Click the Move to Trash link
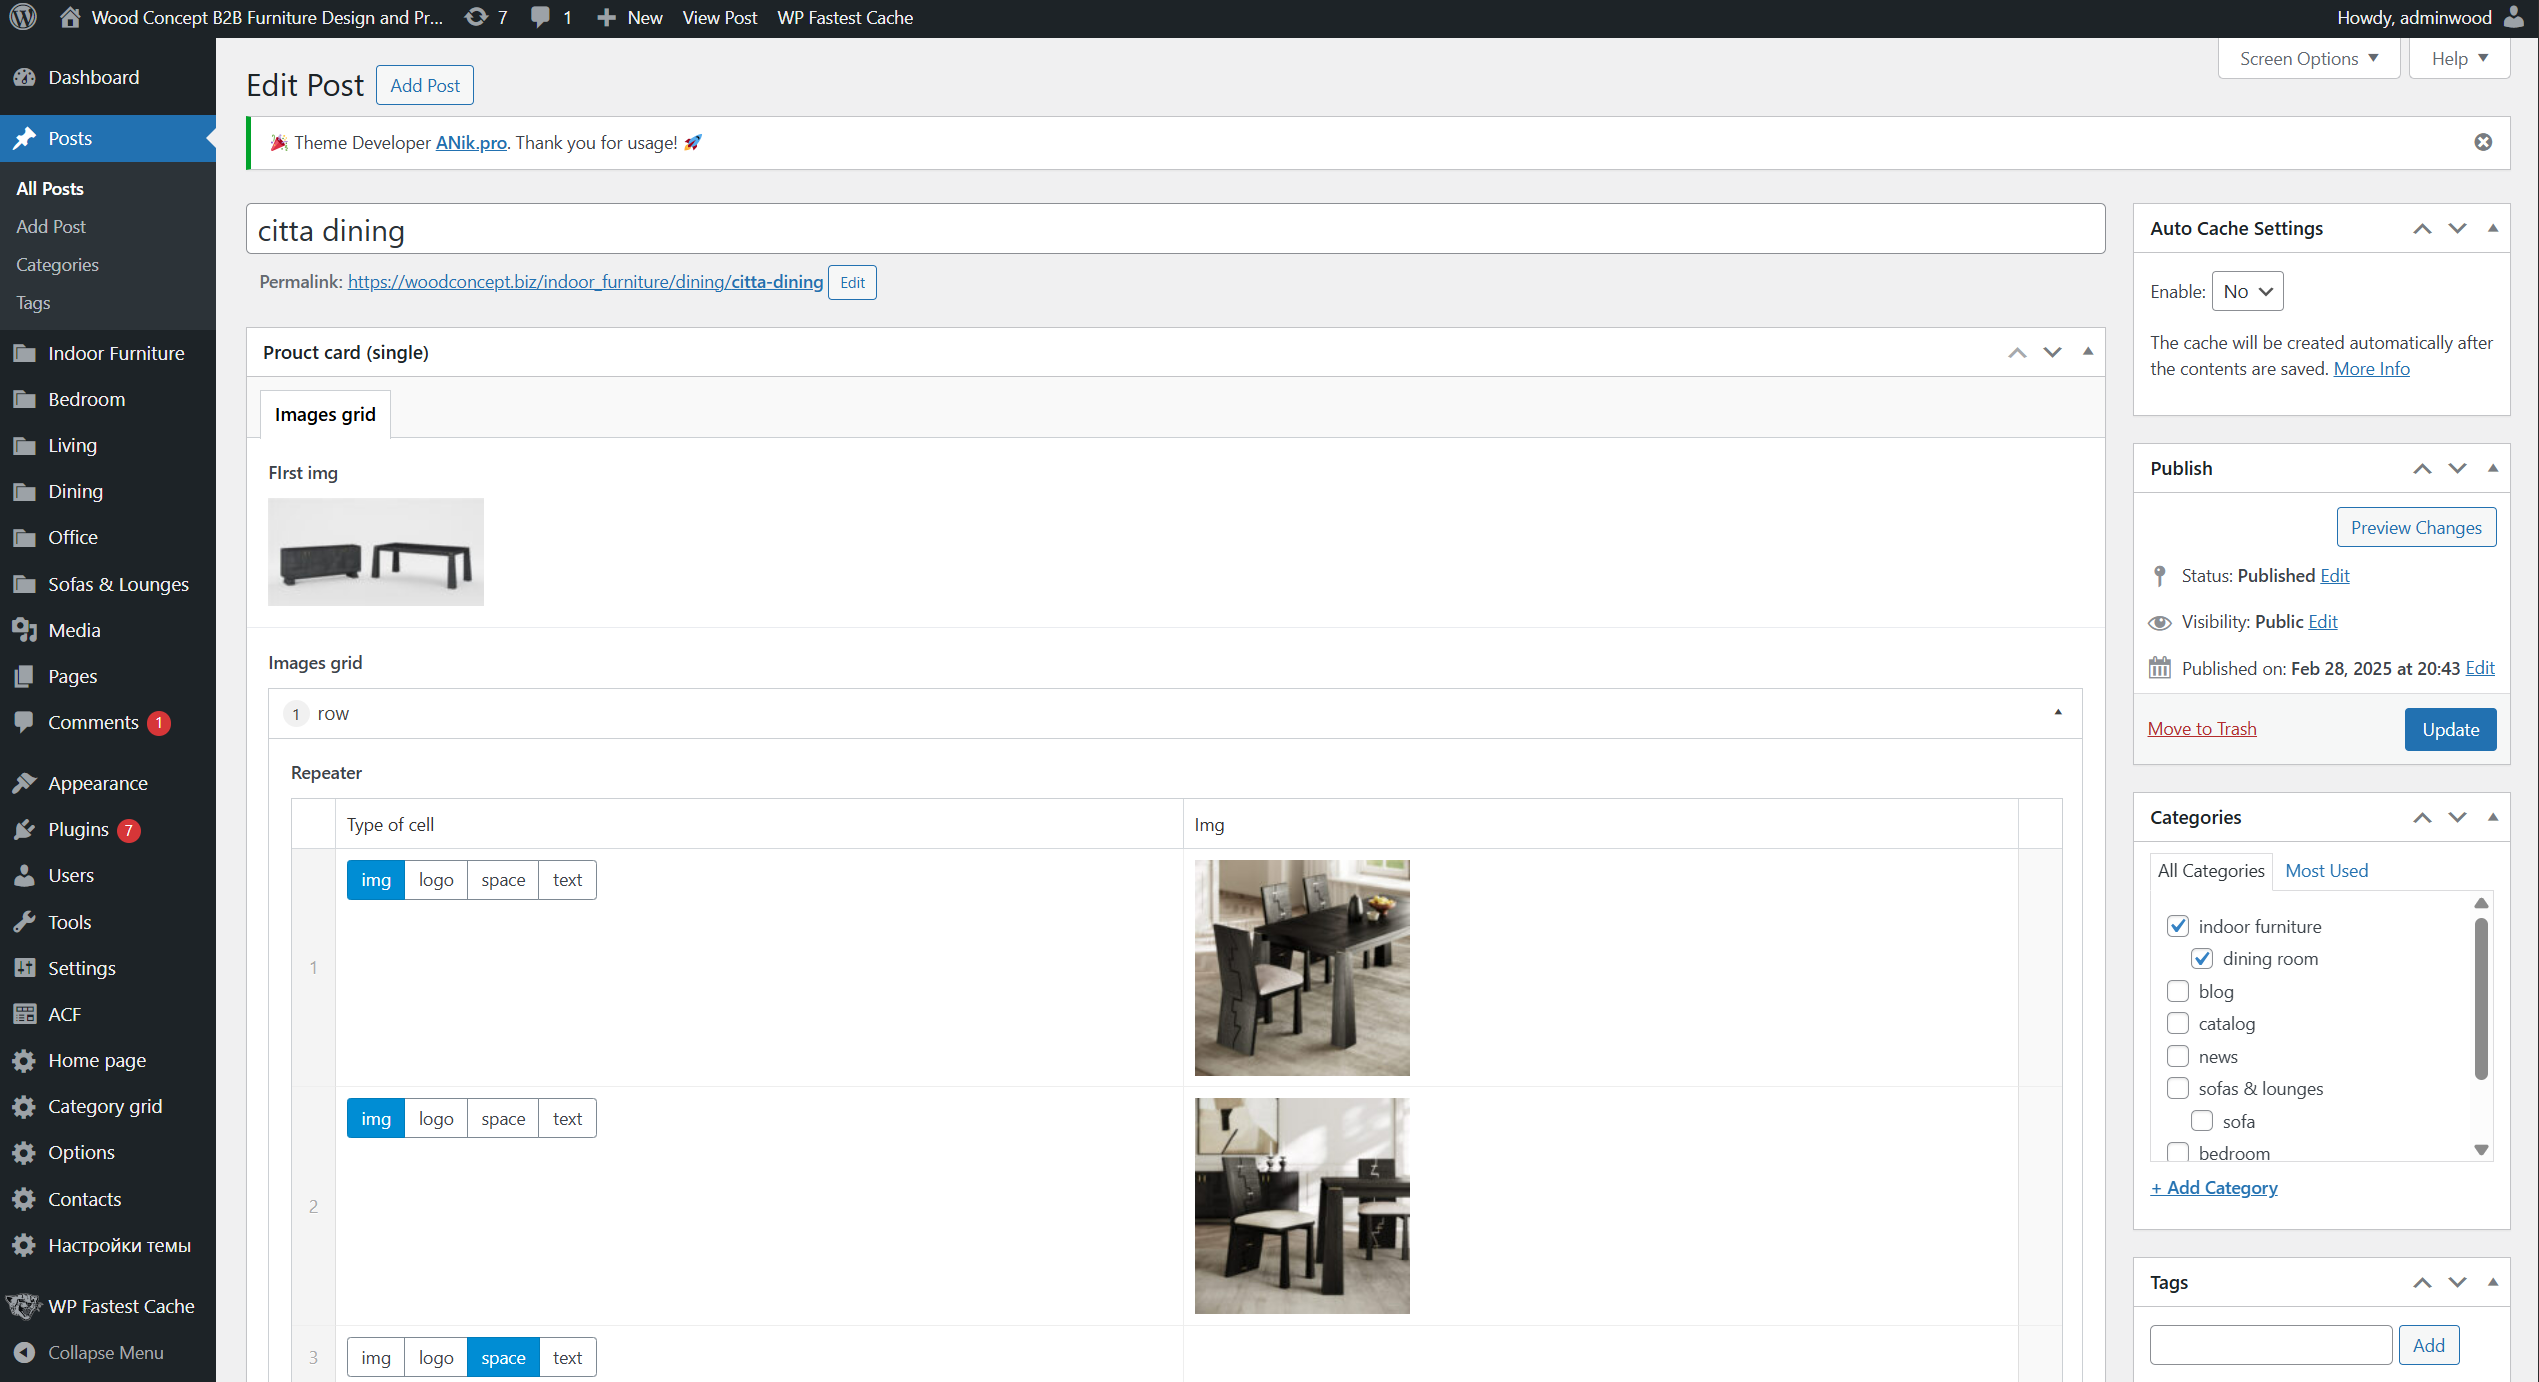Viewport: 2539px width, 1382px height. click(x=2201, y=728)
